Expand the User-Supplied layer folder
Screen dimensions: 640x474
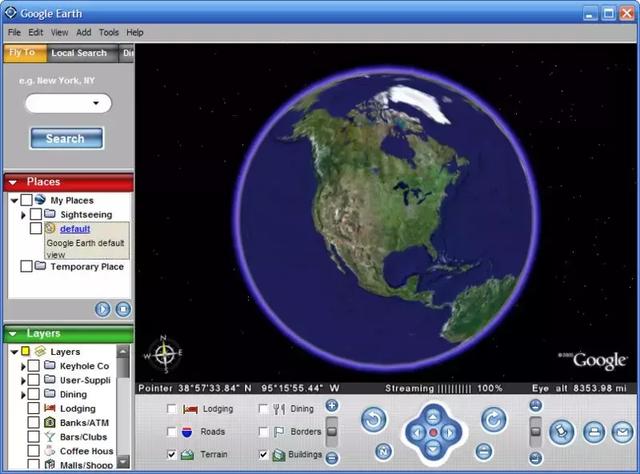[23, 381]
